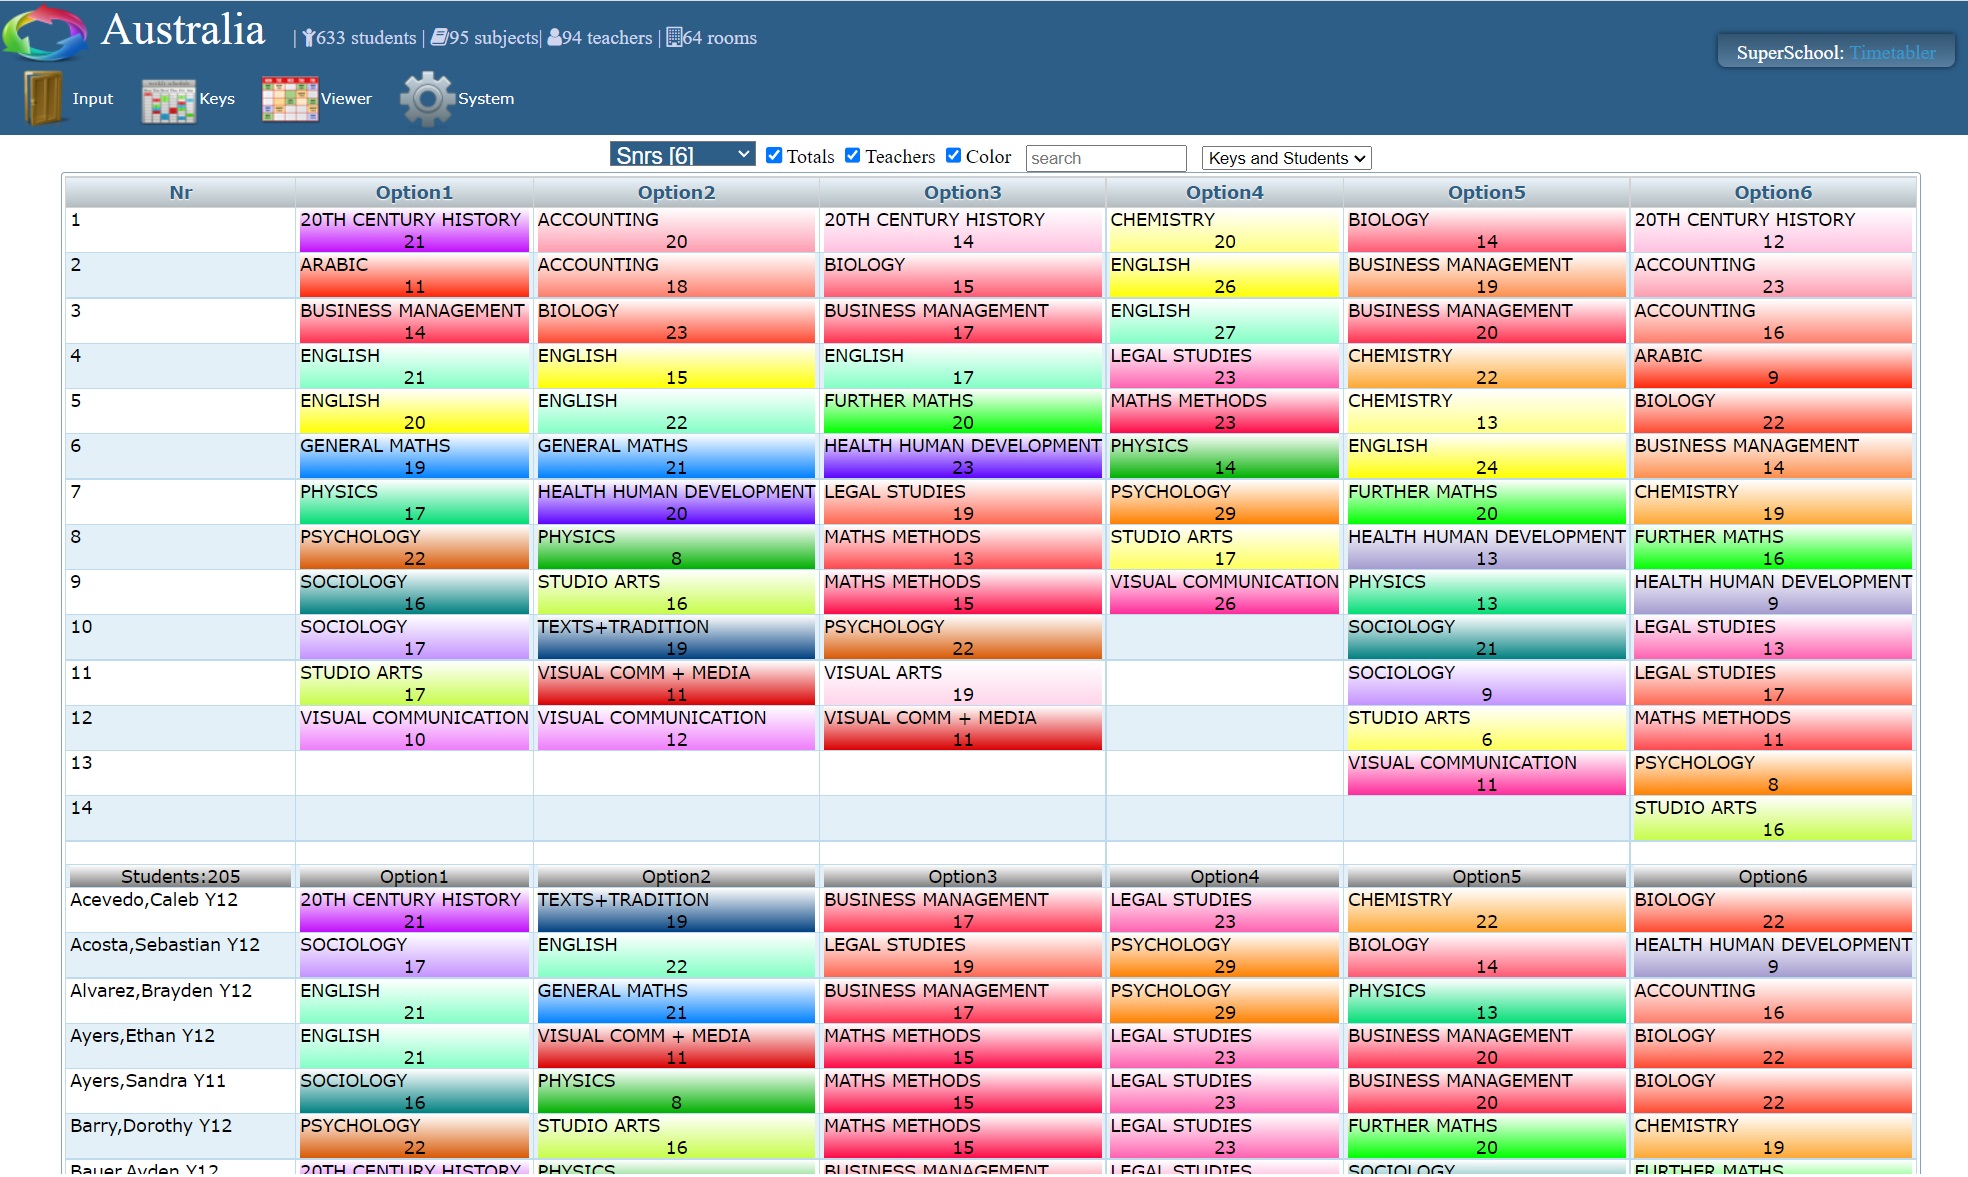
Task: Click the Input door icon
Action: coord(43,98)
